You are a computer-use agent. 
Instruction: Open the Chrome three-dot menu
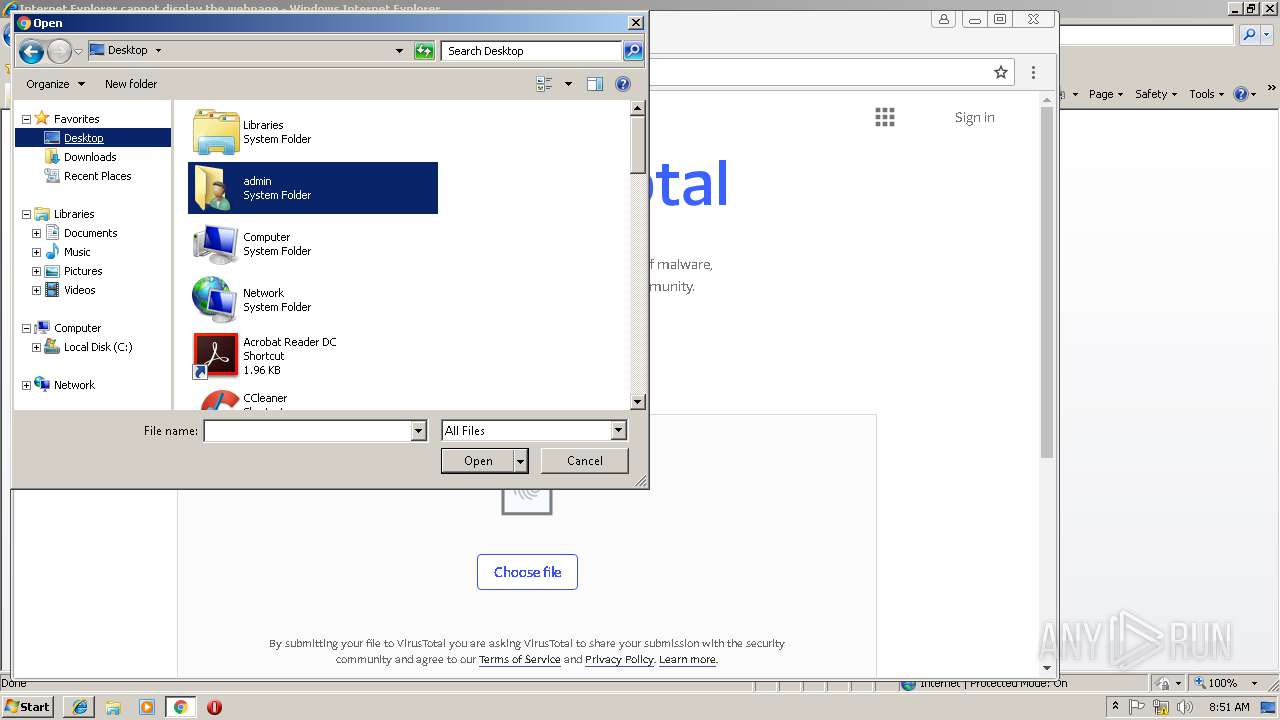1034,72
